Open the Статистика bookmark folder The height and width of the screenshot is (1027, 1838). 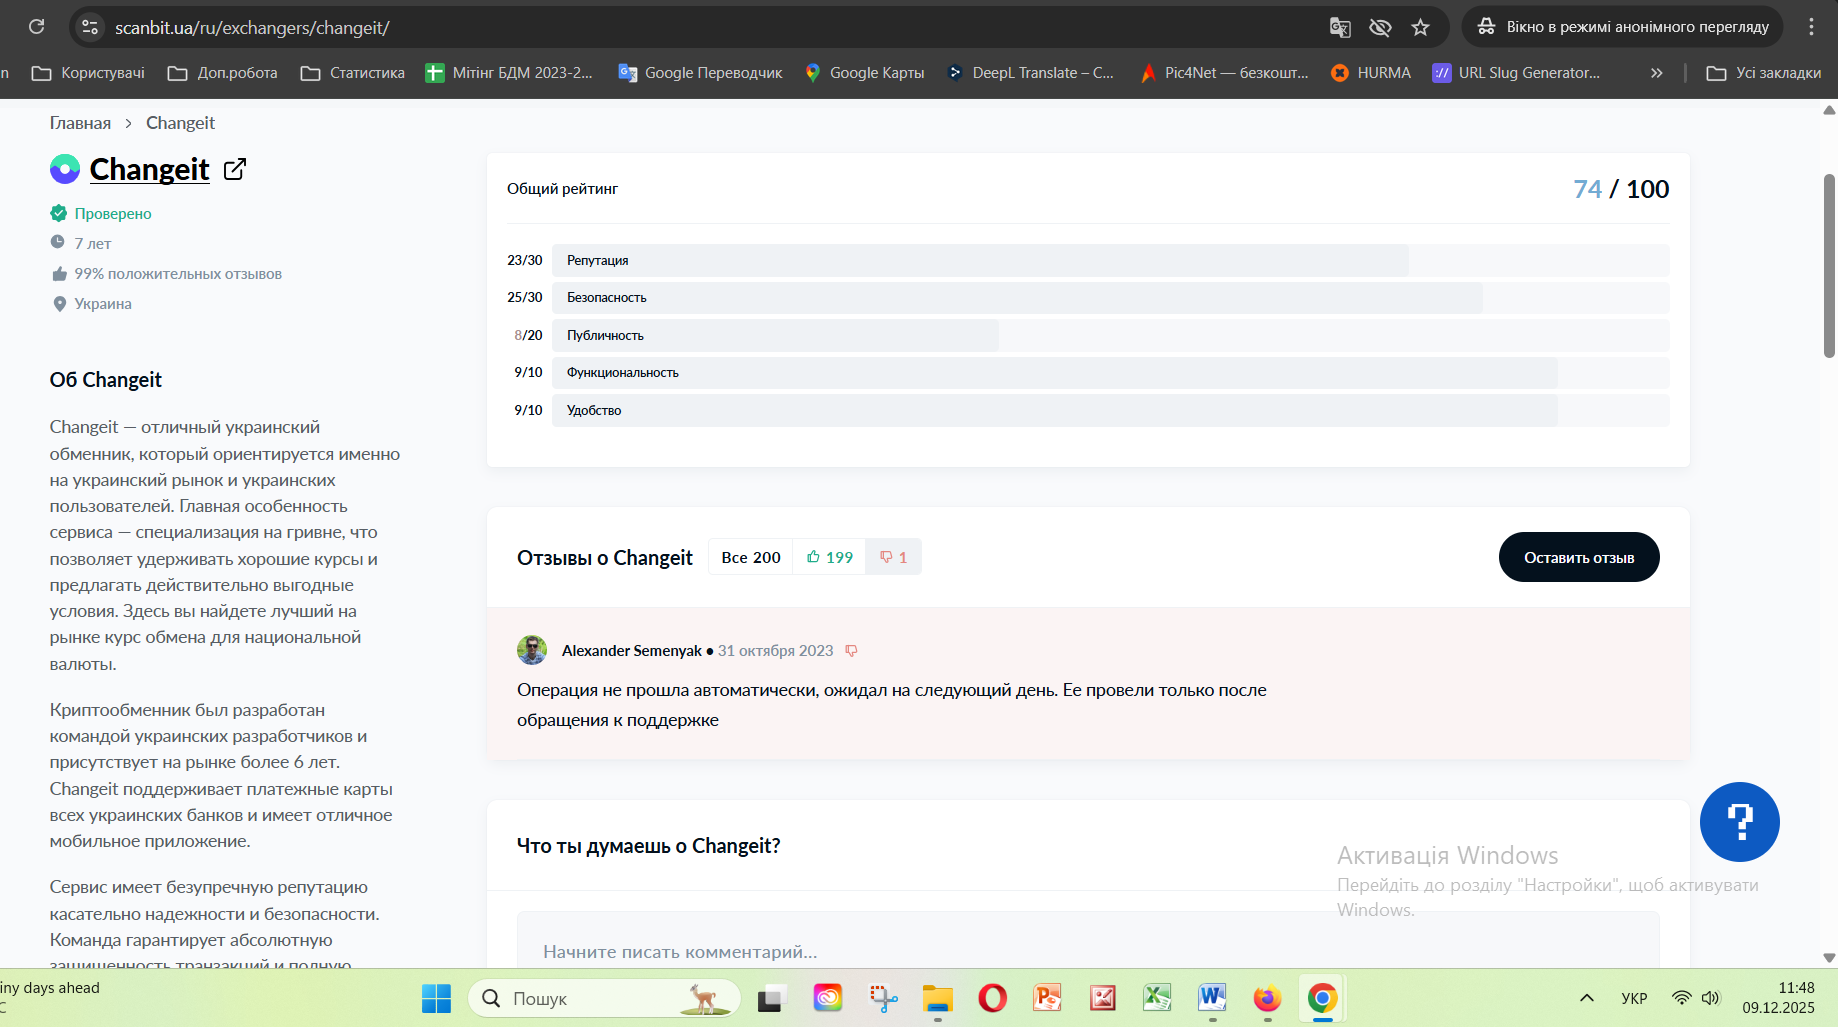352,73
